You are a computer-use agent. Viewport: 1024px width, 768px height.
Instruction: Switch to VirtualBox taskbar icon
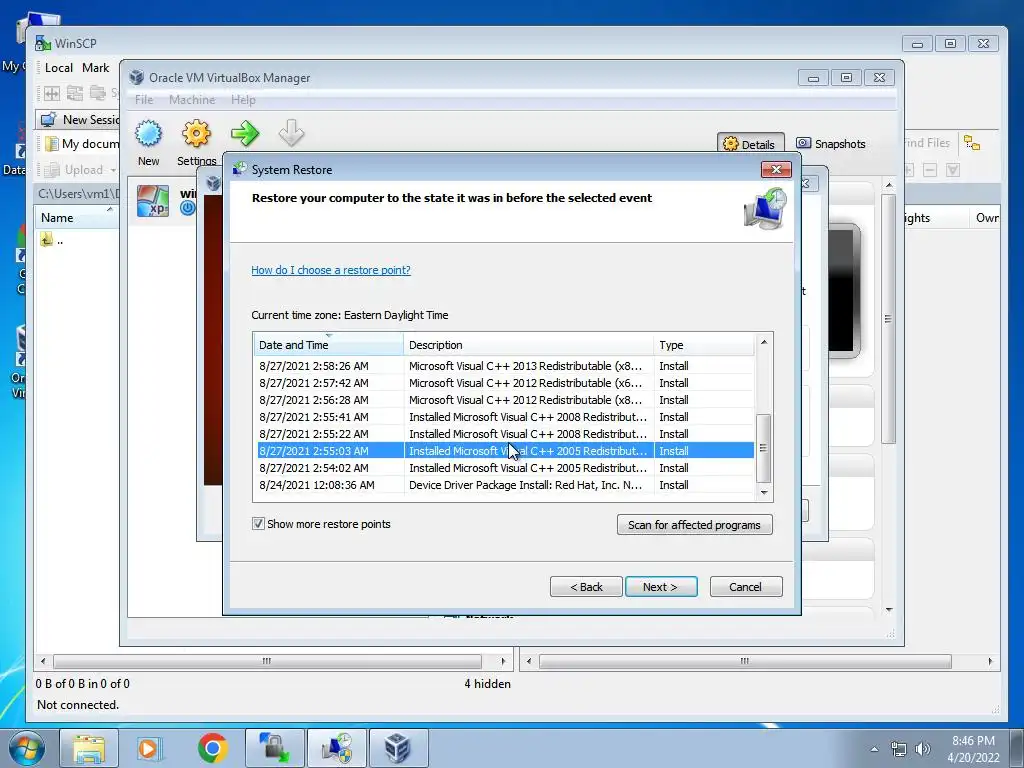398,748
